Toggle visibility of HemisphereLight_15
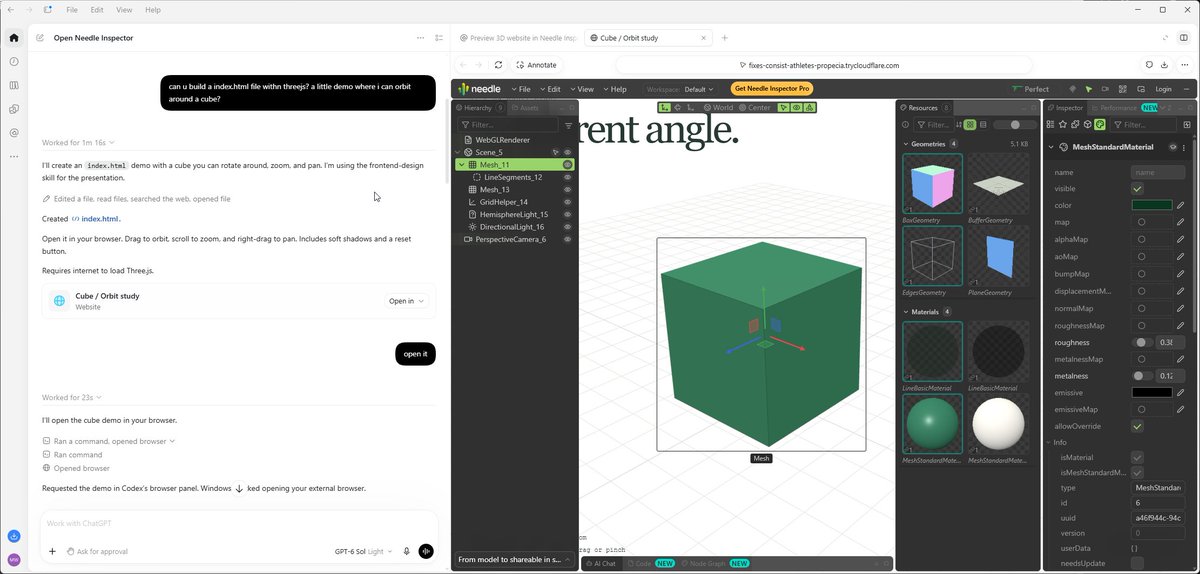Screen dimensions: 1200x574 point(567,214)
